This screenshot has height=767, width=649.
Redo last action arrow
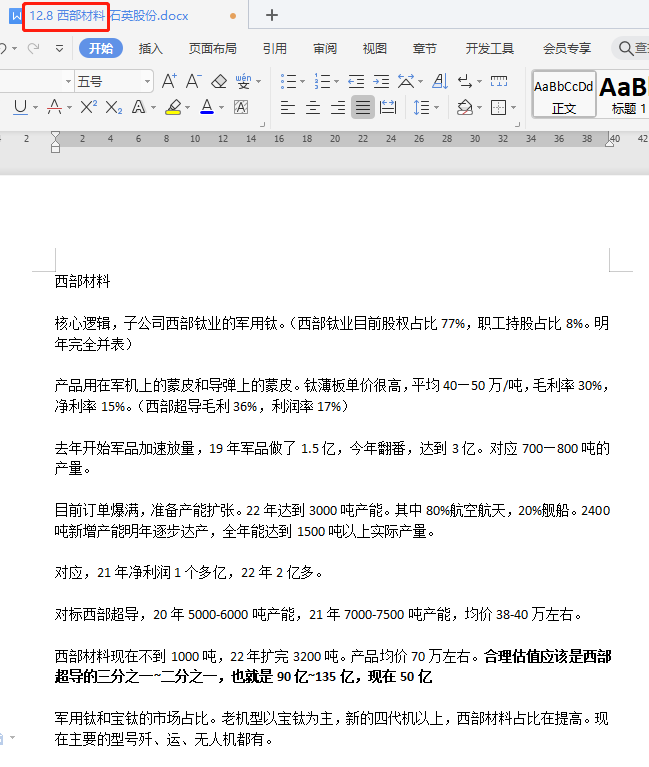pos(33,48)
